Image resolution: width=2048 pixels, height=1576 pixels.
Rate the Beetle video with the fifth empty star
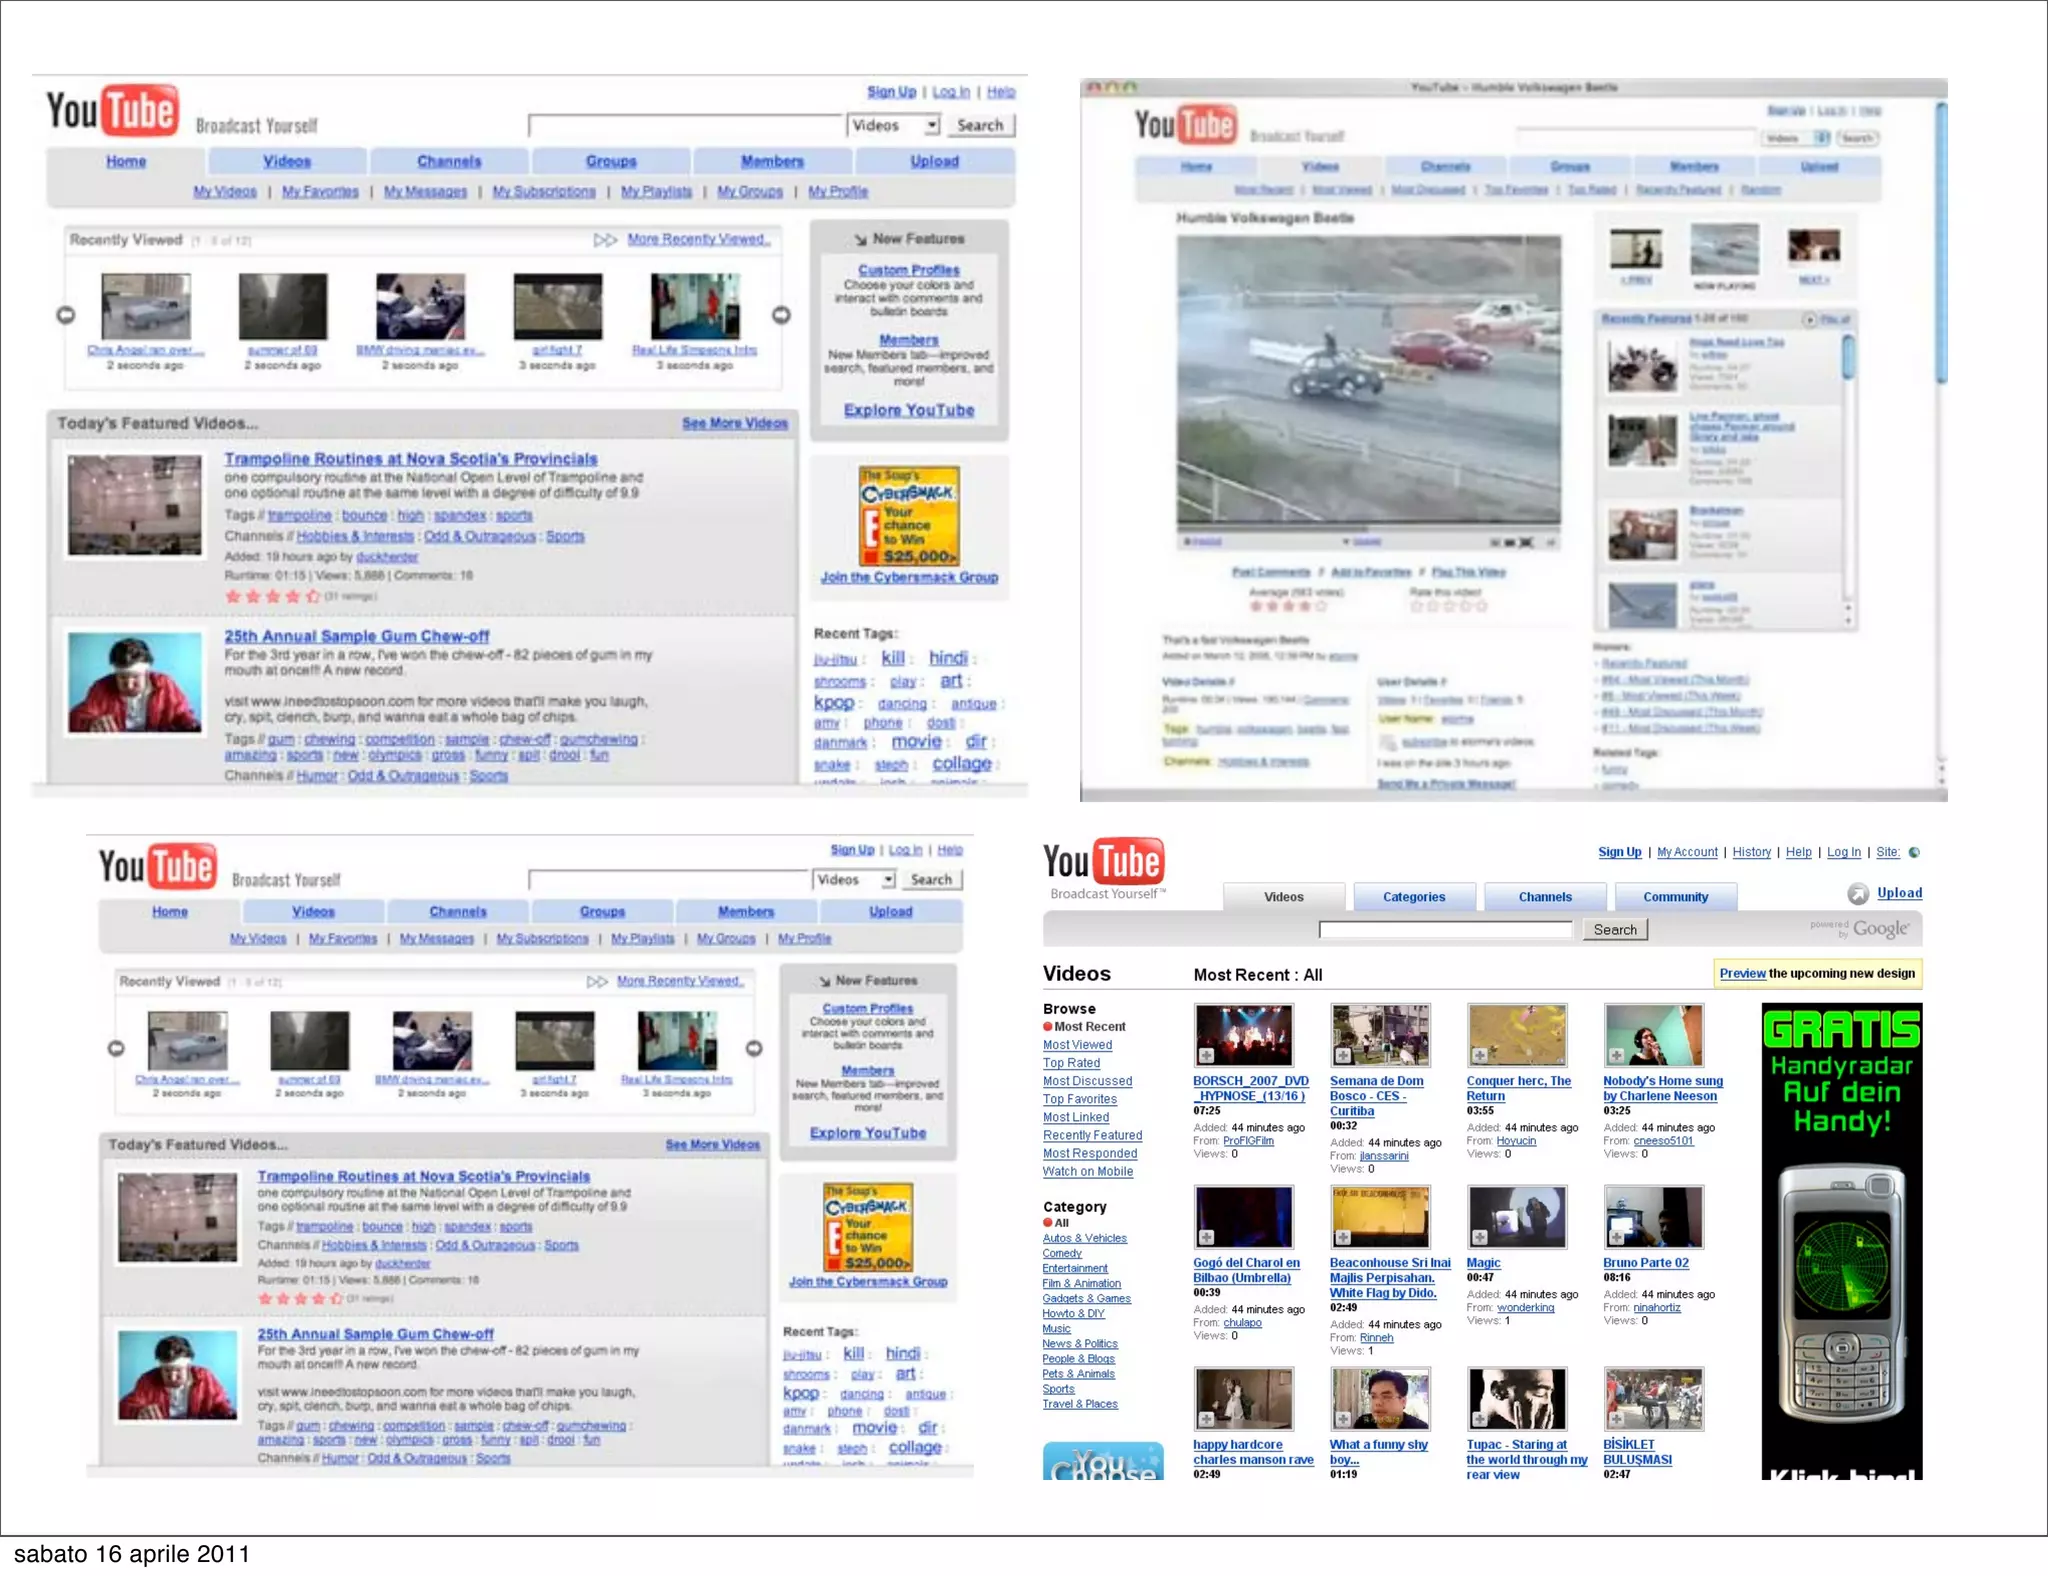[1481, 606]
